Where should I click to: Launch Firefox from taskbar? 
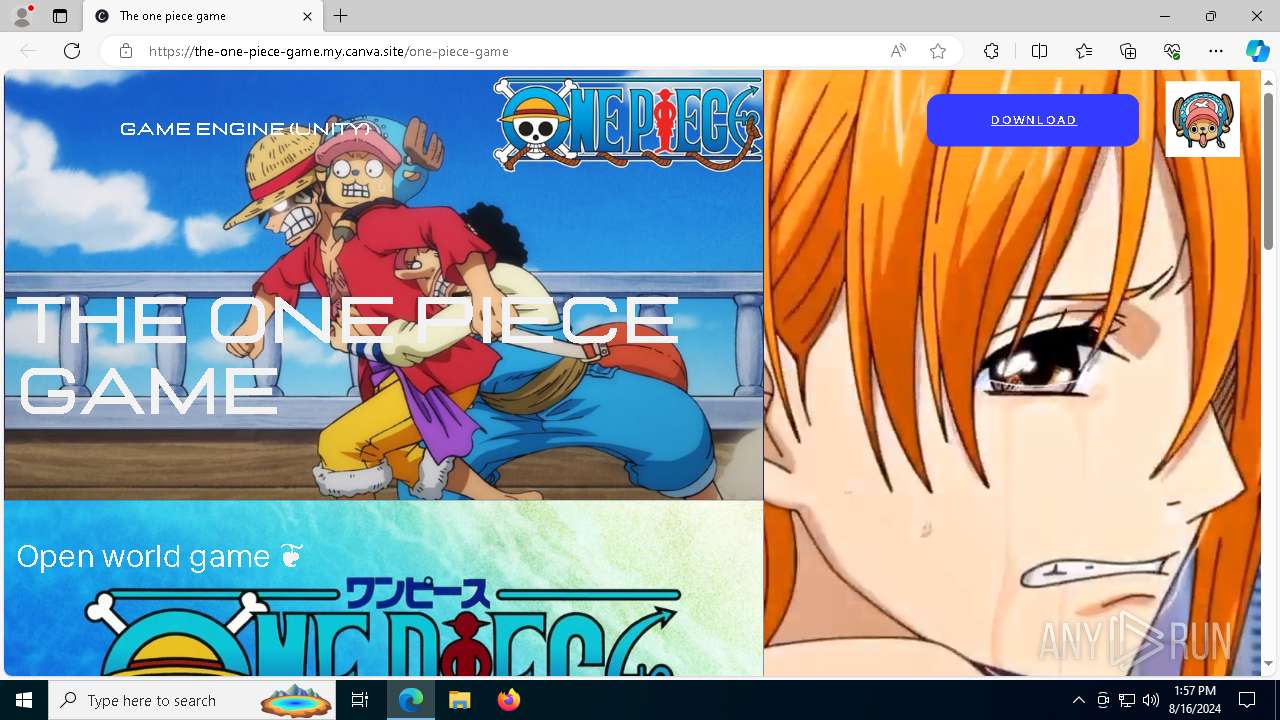click(508, 700)
